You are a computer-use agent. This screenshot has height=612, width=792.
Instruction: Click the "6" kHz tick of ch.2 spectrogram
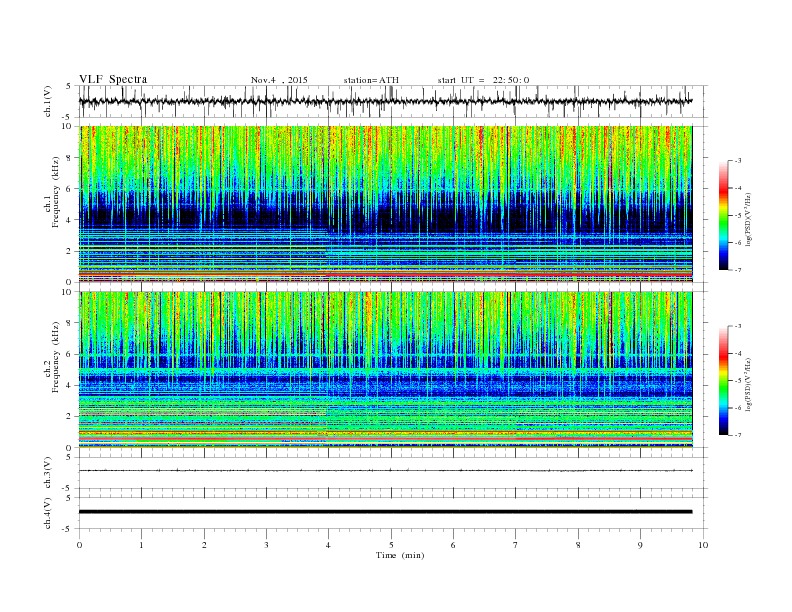pyautogui.click(x=69, y=354)
